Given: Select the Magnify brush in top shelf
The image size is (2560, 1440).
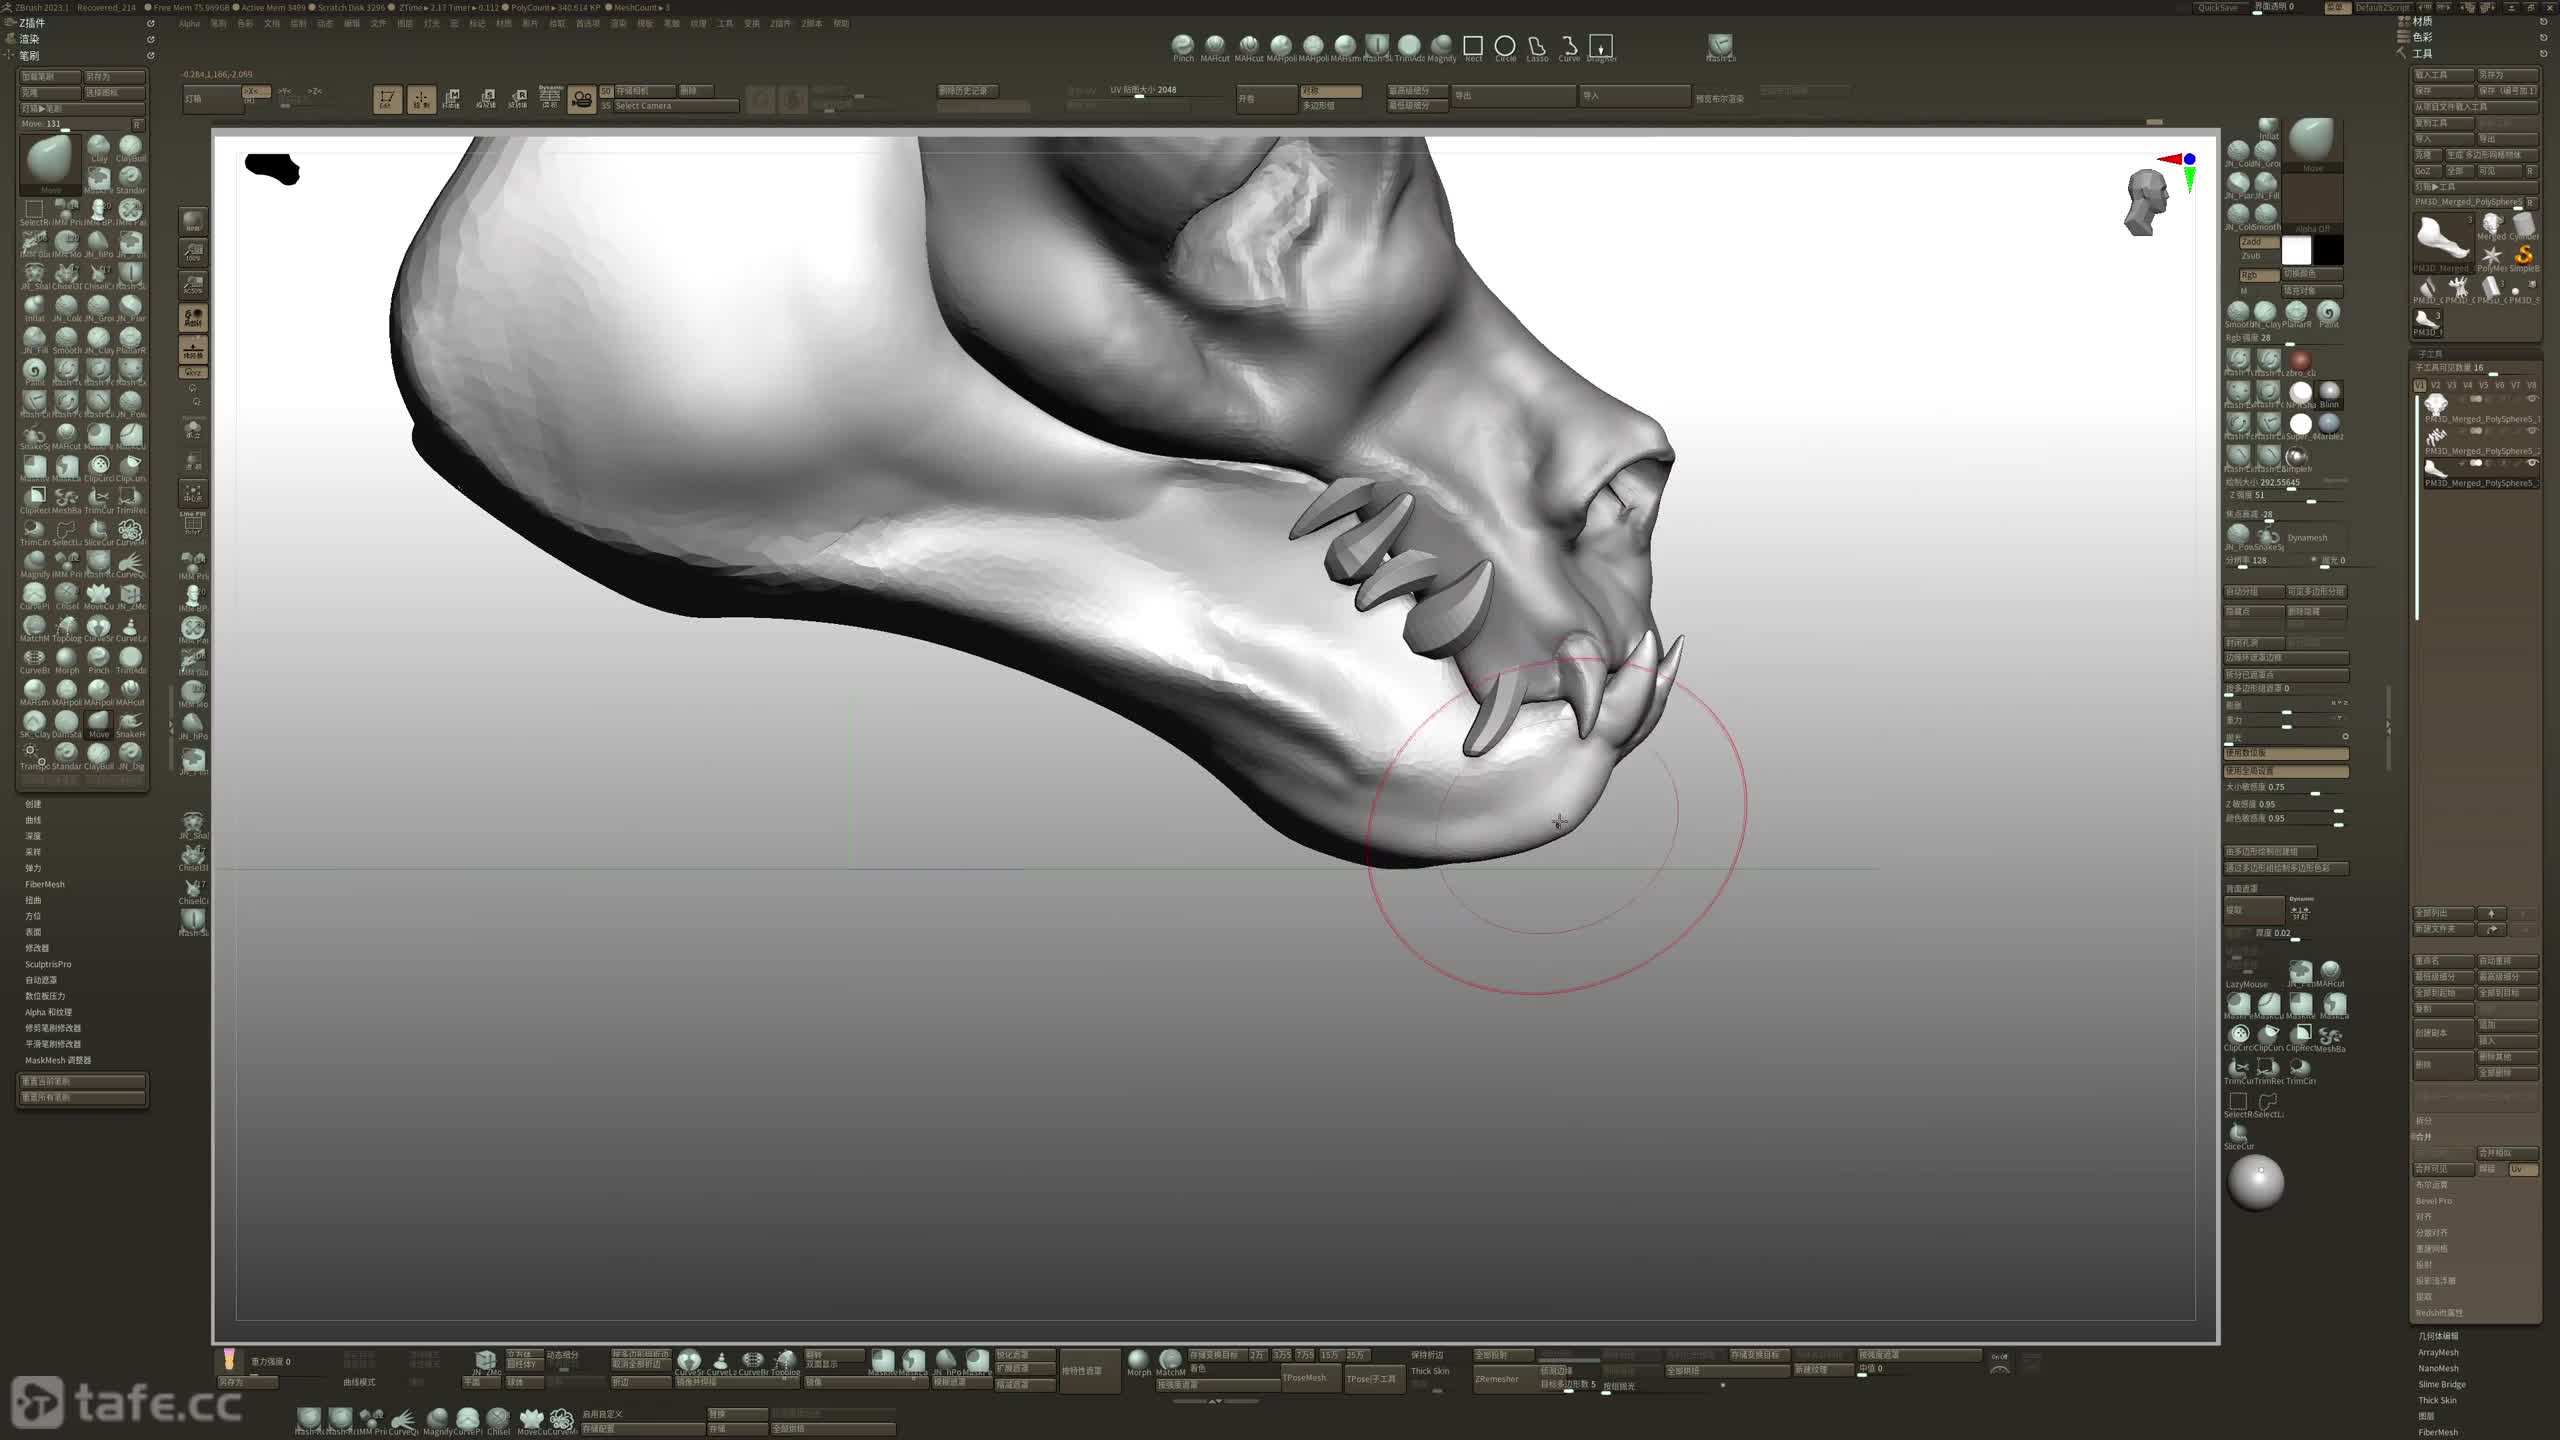Looking at the screenshot, I should click(x=1441, y=46).
